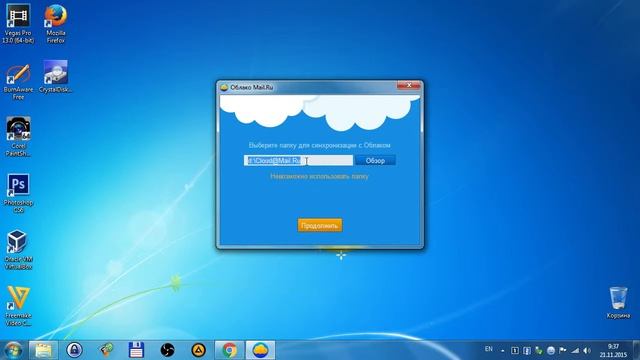Click the green network activity tray icon

539,351
